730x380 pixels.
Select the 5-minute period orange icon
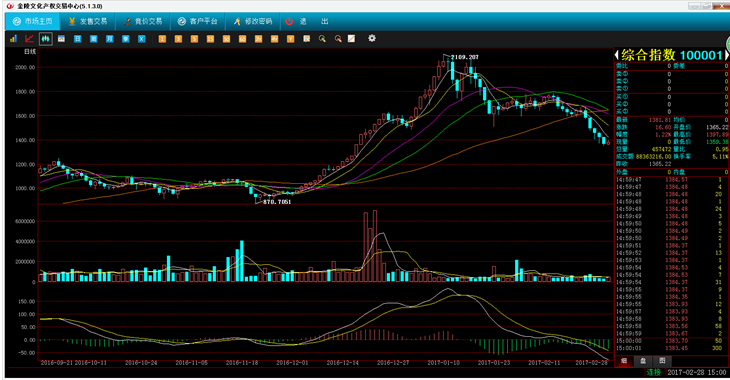194,39
